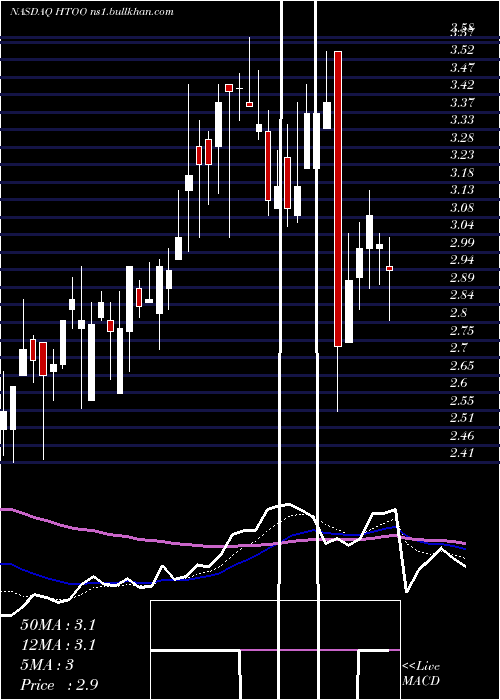The width and height of the screenshot is (500, 700).
Task: Click the 2.65 price axis label
Action: [x=462, y=365]
